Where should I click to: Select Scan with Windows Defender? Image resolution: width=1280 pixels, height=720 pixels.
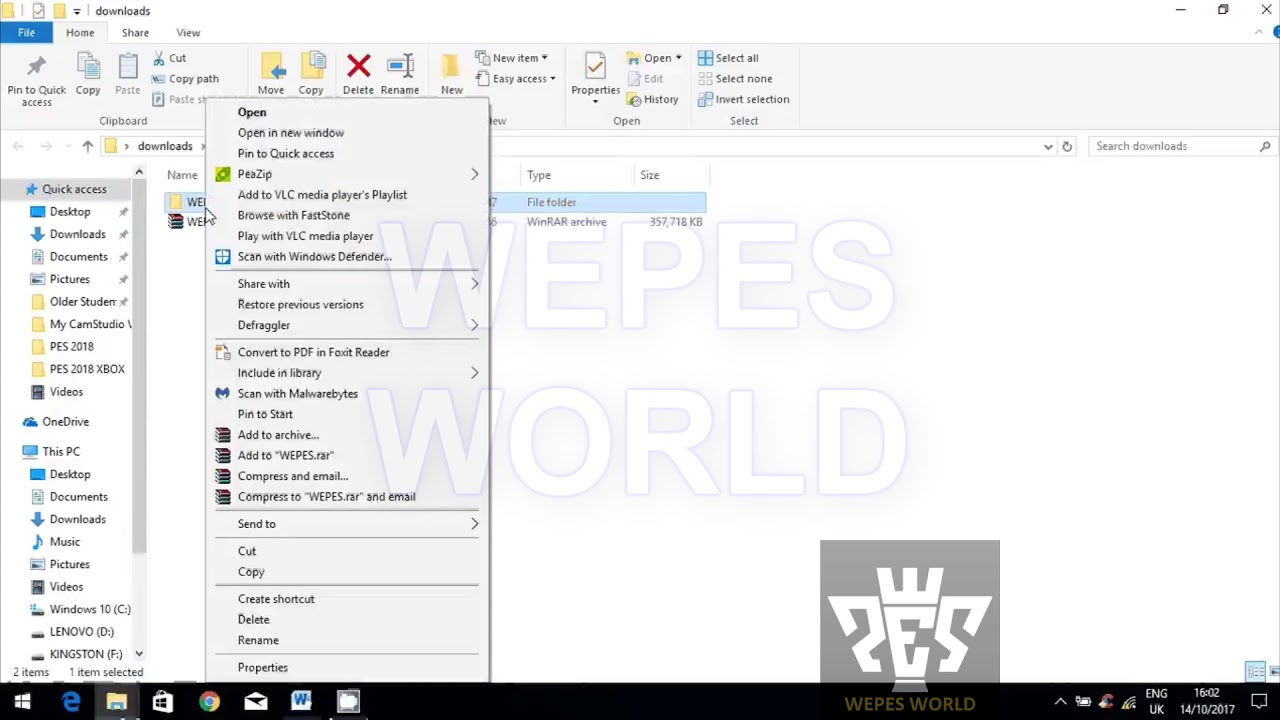click(315, 257)
